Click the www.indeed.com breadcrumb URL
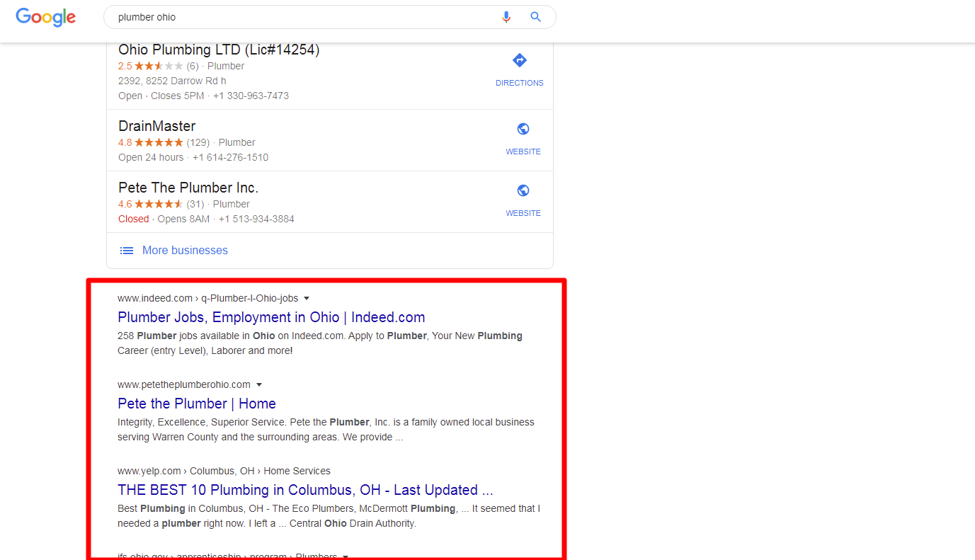Viewport: 975px width, 560px height. [208, 298]
